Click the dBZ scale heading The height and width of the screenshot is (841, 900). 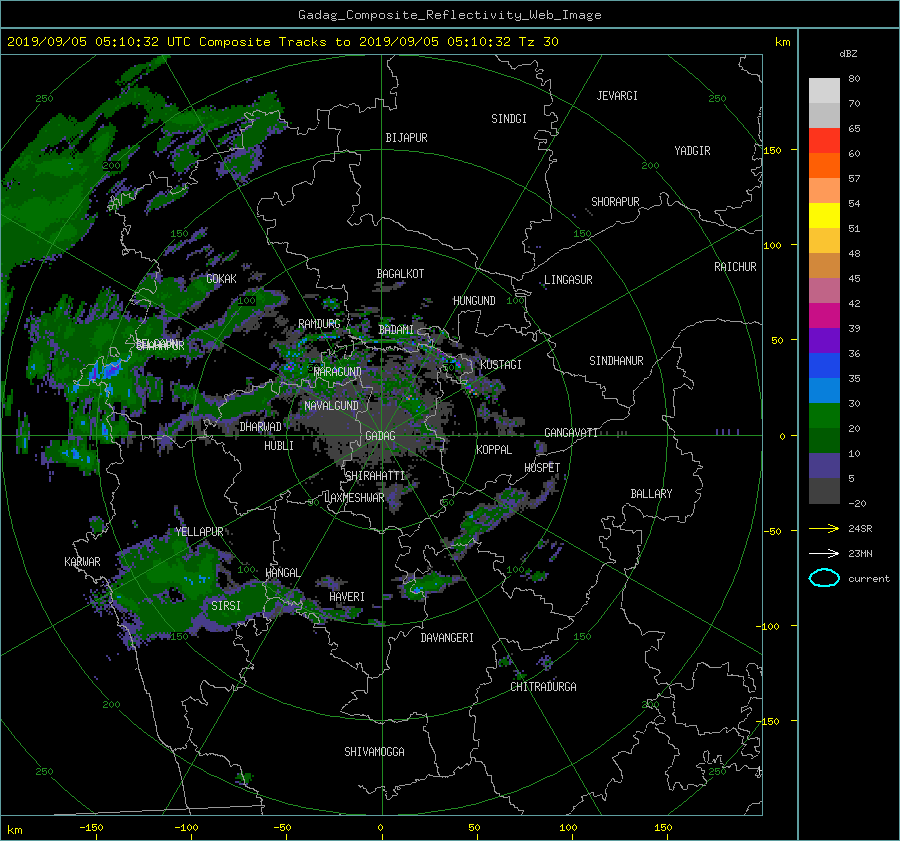(848, 54)
